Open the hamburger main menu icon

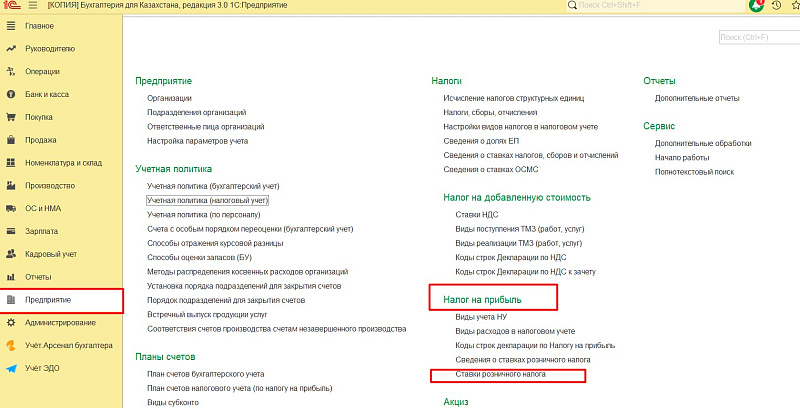point(31,6)
